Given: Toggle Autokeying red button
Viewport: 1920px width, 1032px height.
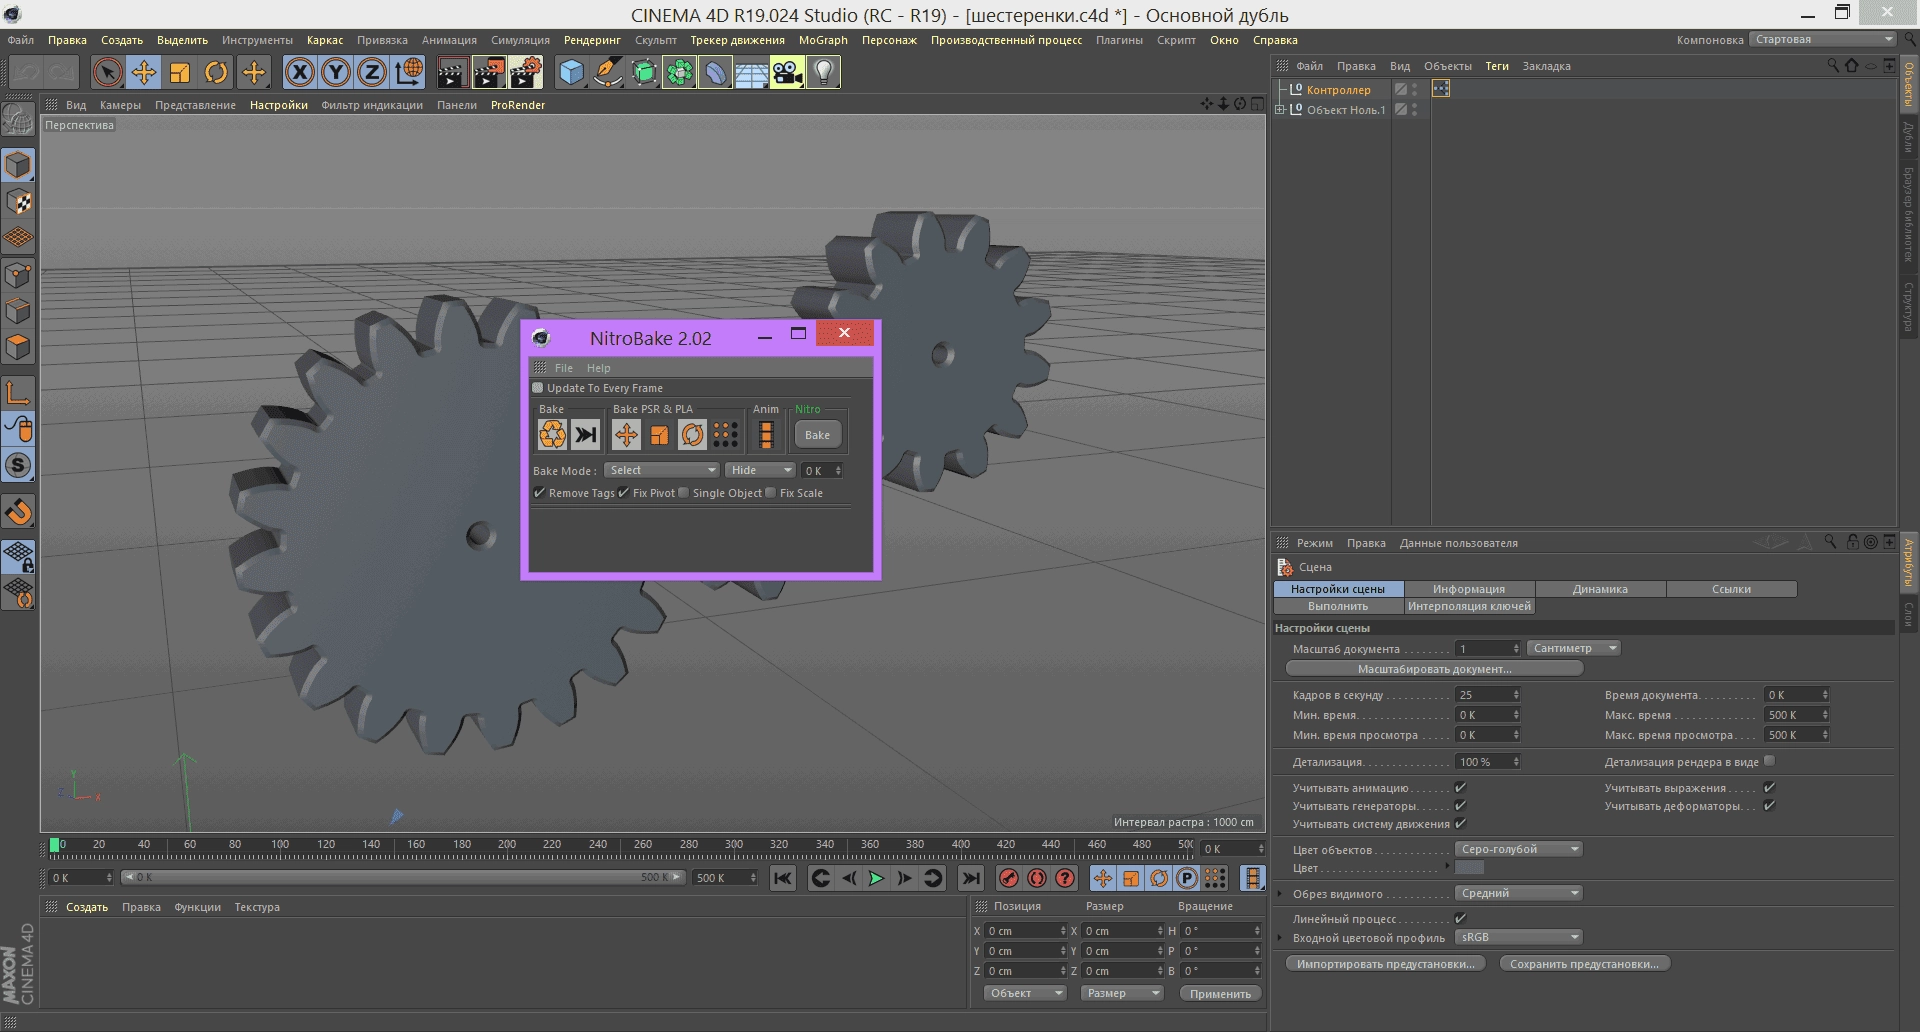Looking at the screenshot, I should 1037,878.
